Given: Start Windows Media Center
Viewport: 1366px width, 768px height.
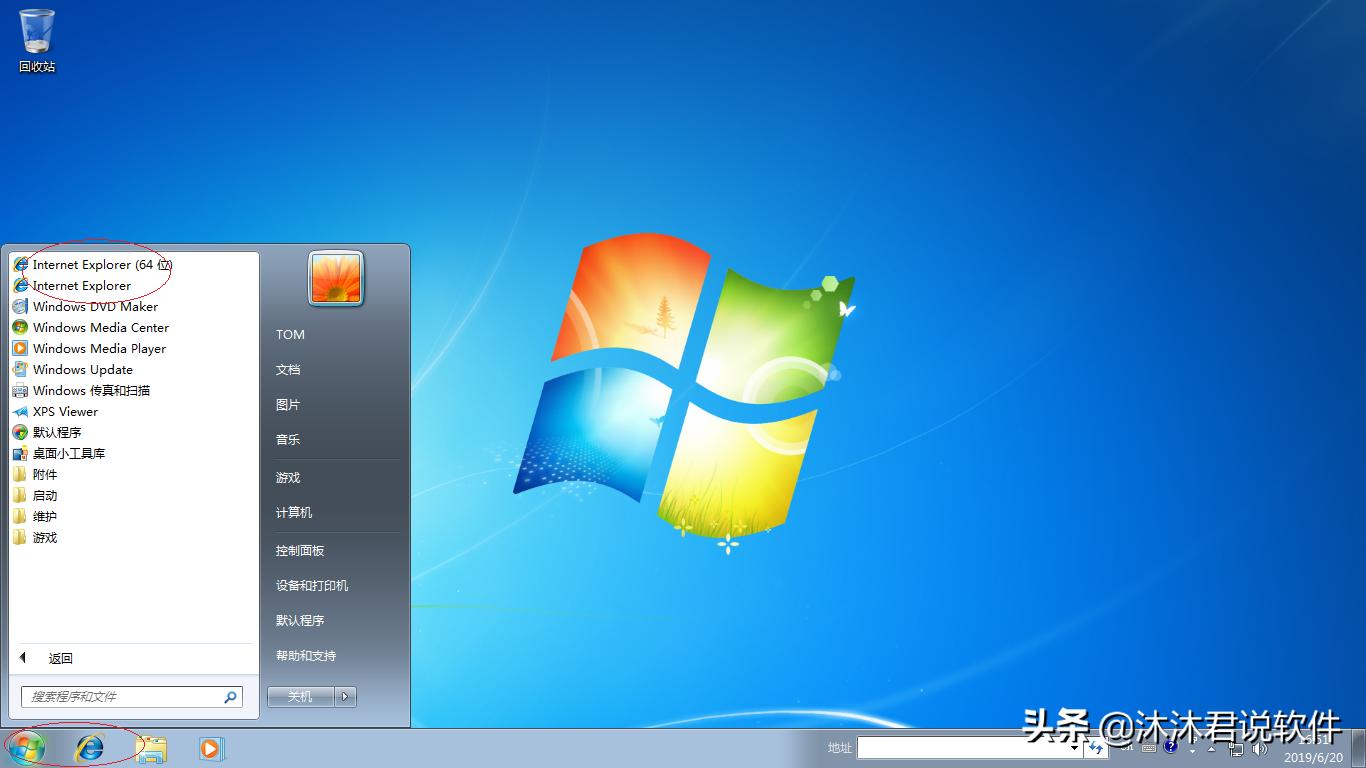Looking at the screenshot, I should (101, 327).
